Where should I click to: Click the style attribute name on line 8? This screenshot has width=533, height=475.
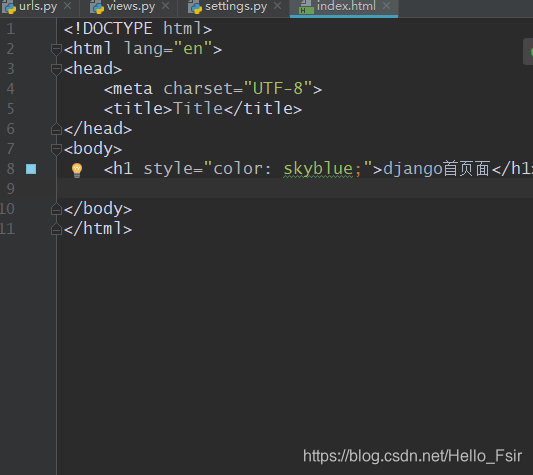168,170
